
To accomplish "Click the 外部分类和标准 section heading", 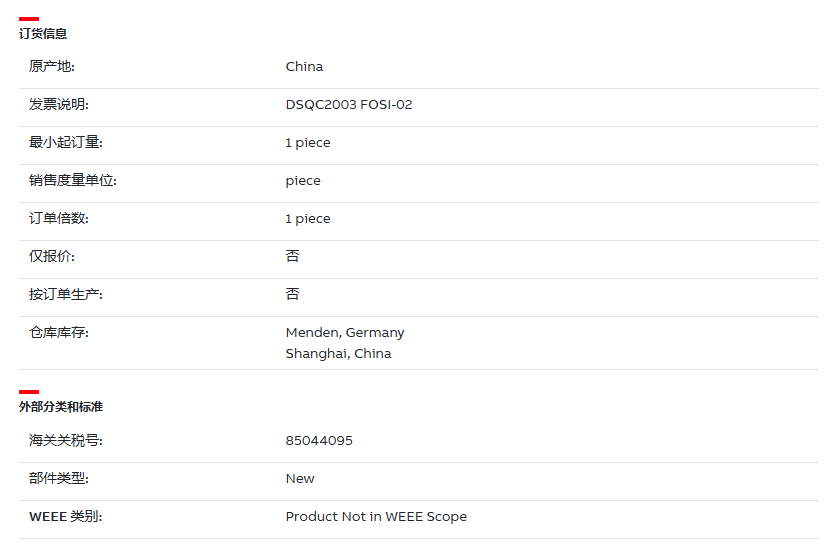I will tap(61, 407).
